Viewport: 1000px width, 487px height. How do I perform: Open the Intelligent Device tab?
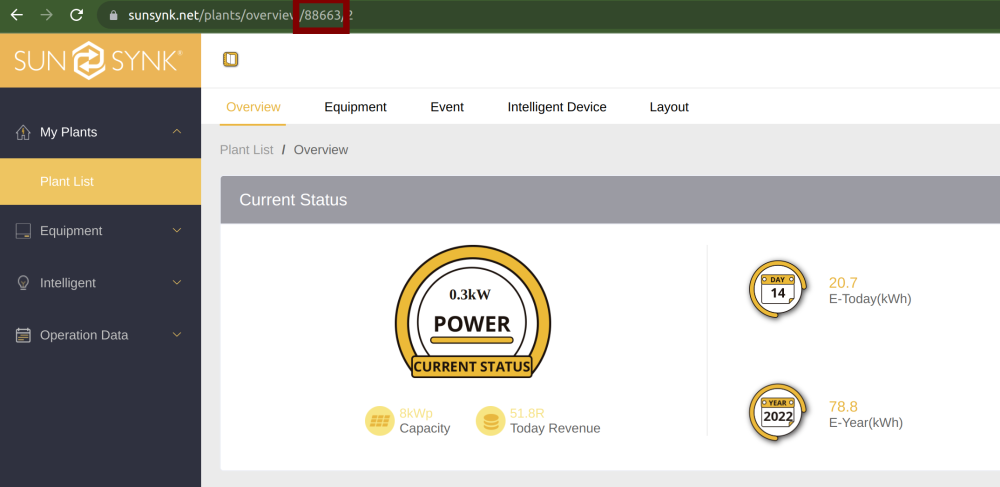pos(557,107)
